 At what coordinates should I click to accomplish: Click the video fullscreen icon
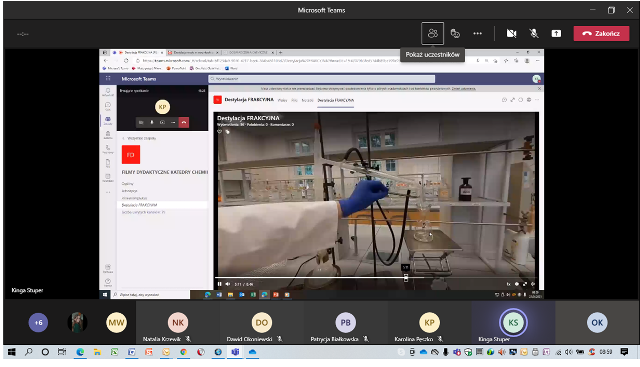click(525, 284)
